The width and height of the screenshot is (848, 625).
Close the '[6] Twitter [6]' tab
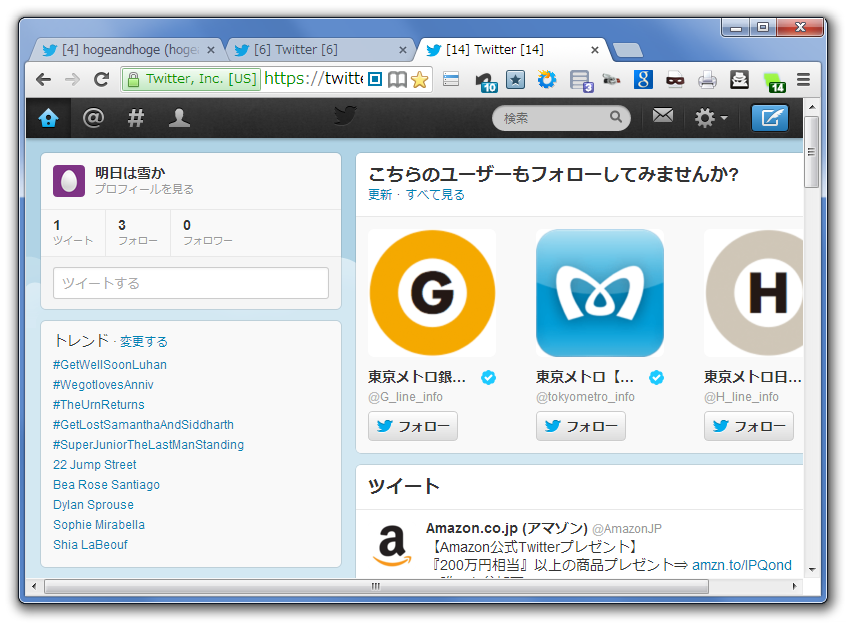point(403,50)
